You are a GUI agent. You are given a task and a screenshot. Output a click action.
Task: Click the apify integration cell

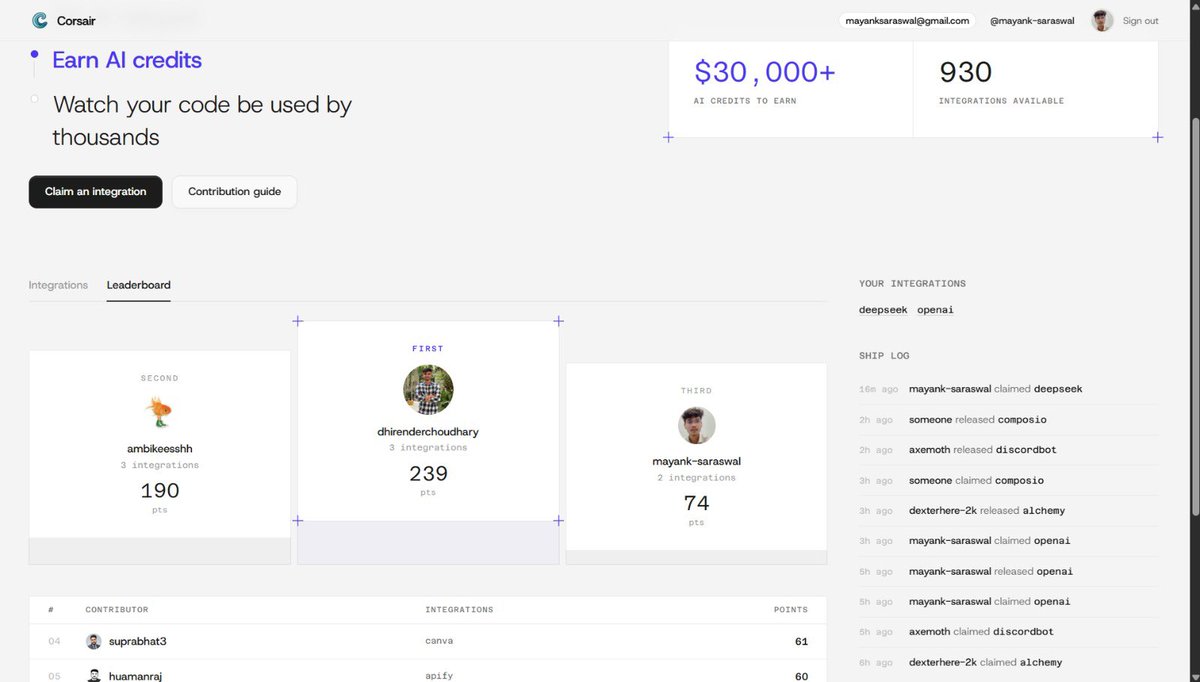[x=440, y=676]
